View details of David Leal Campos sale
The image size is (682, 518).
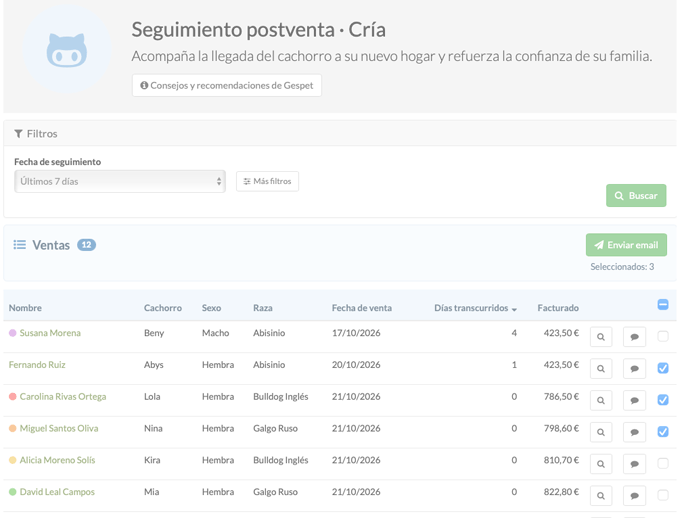click(x=601, y=495)
